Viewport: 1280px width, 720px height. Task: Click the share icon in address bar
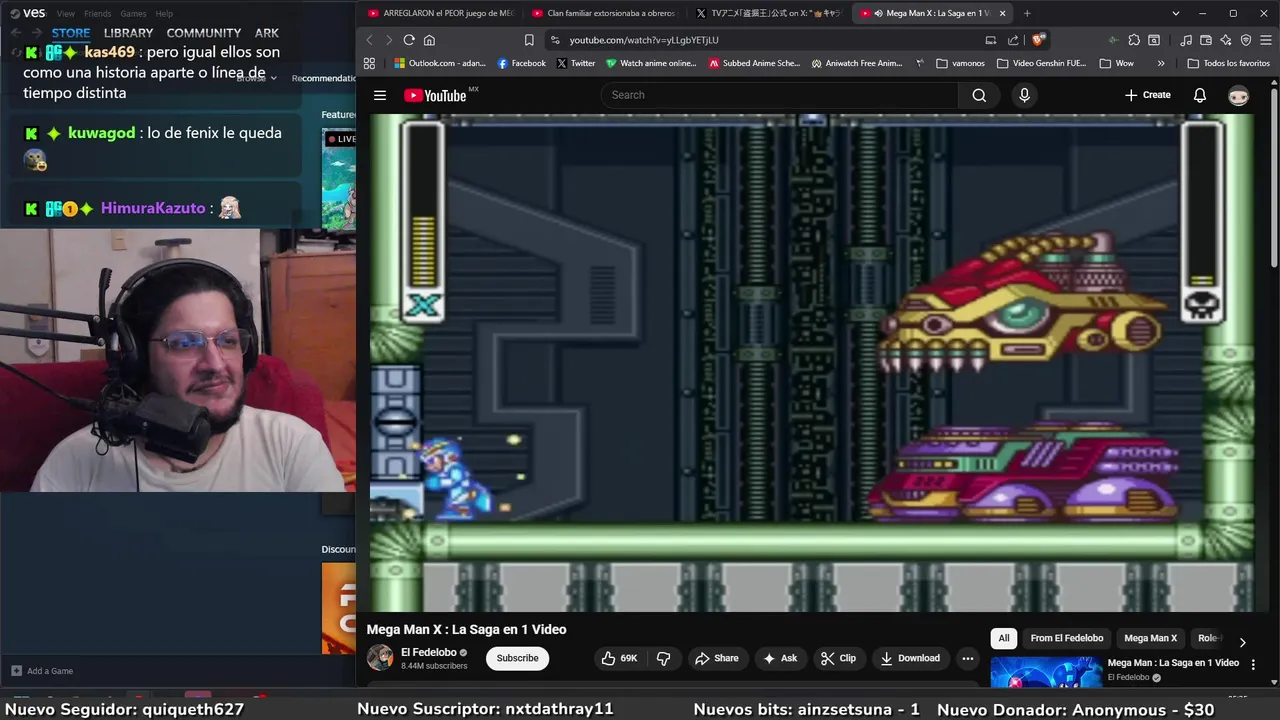[x=1013, y=40]
